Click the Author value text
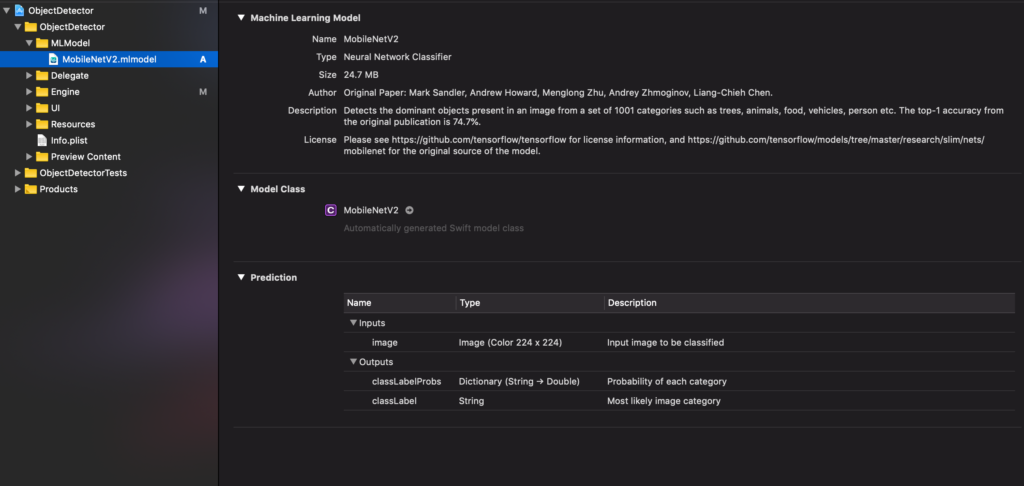Screen dimensions: 1024x486 coord(558,93)
